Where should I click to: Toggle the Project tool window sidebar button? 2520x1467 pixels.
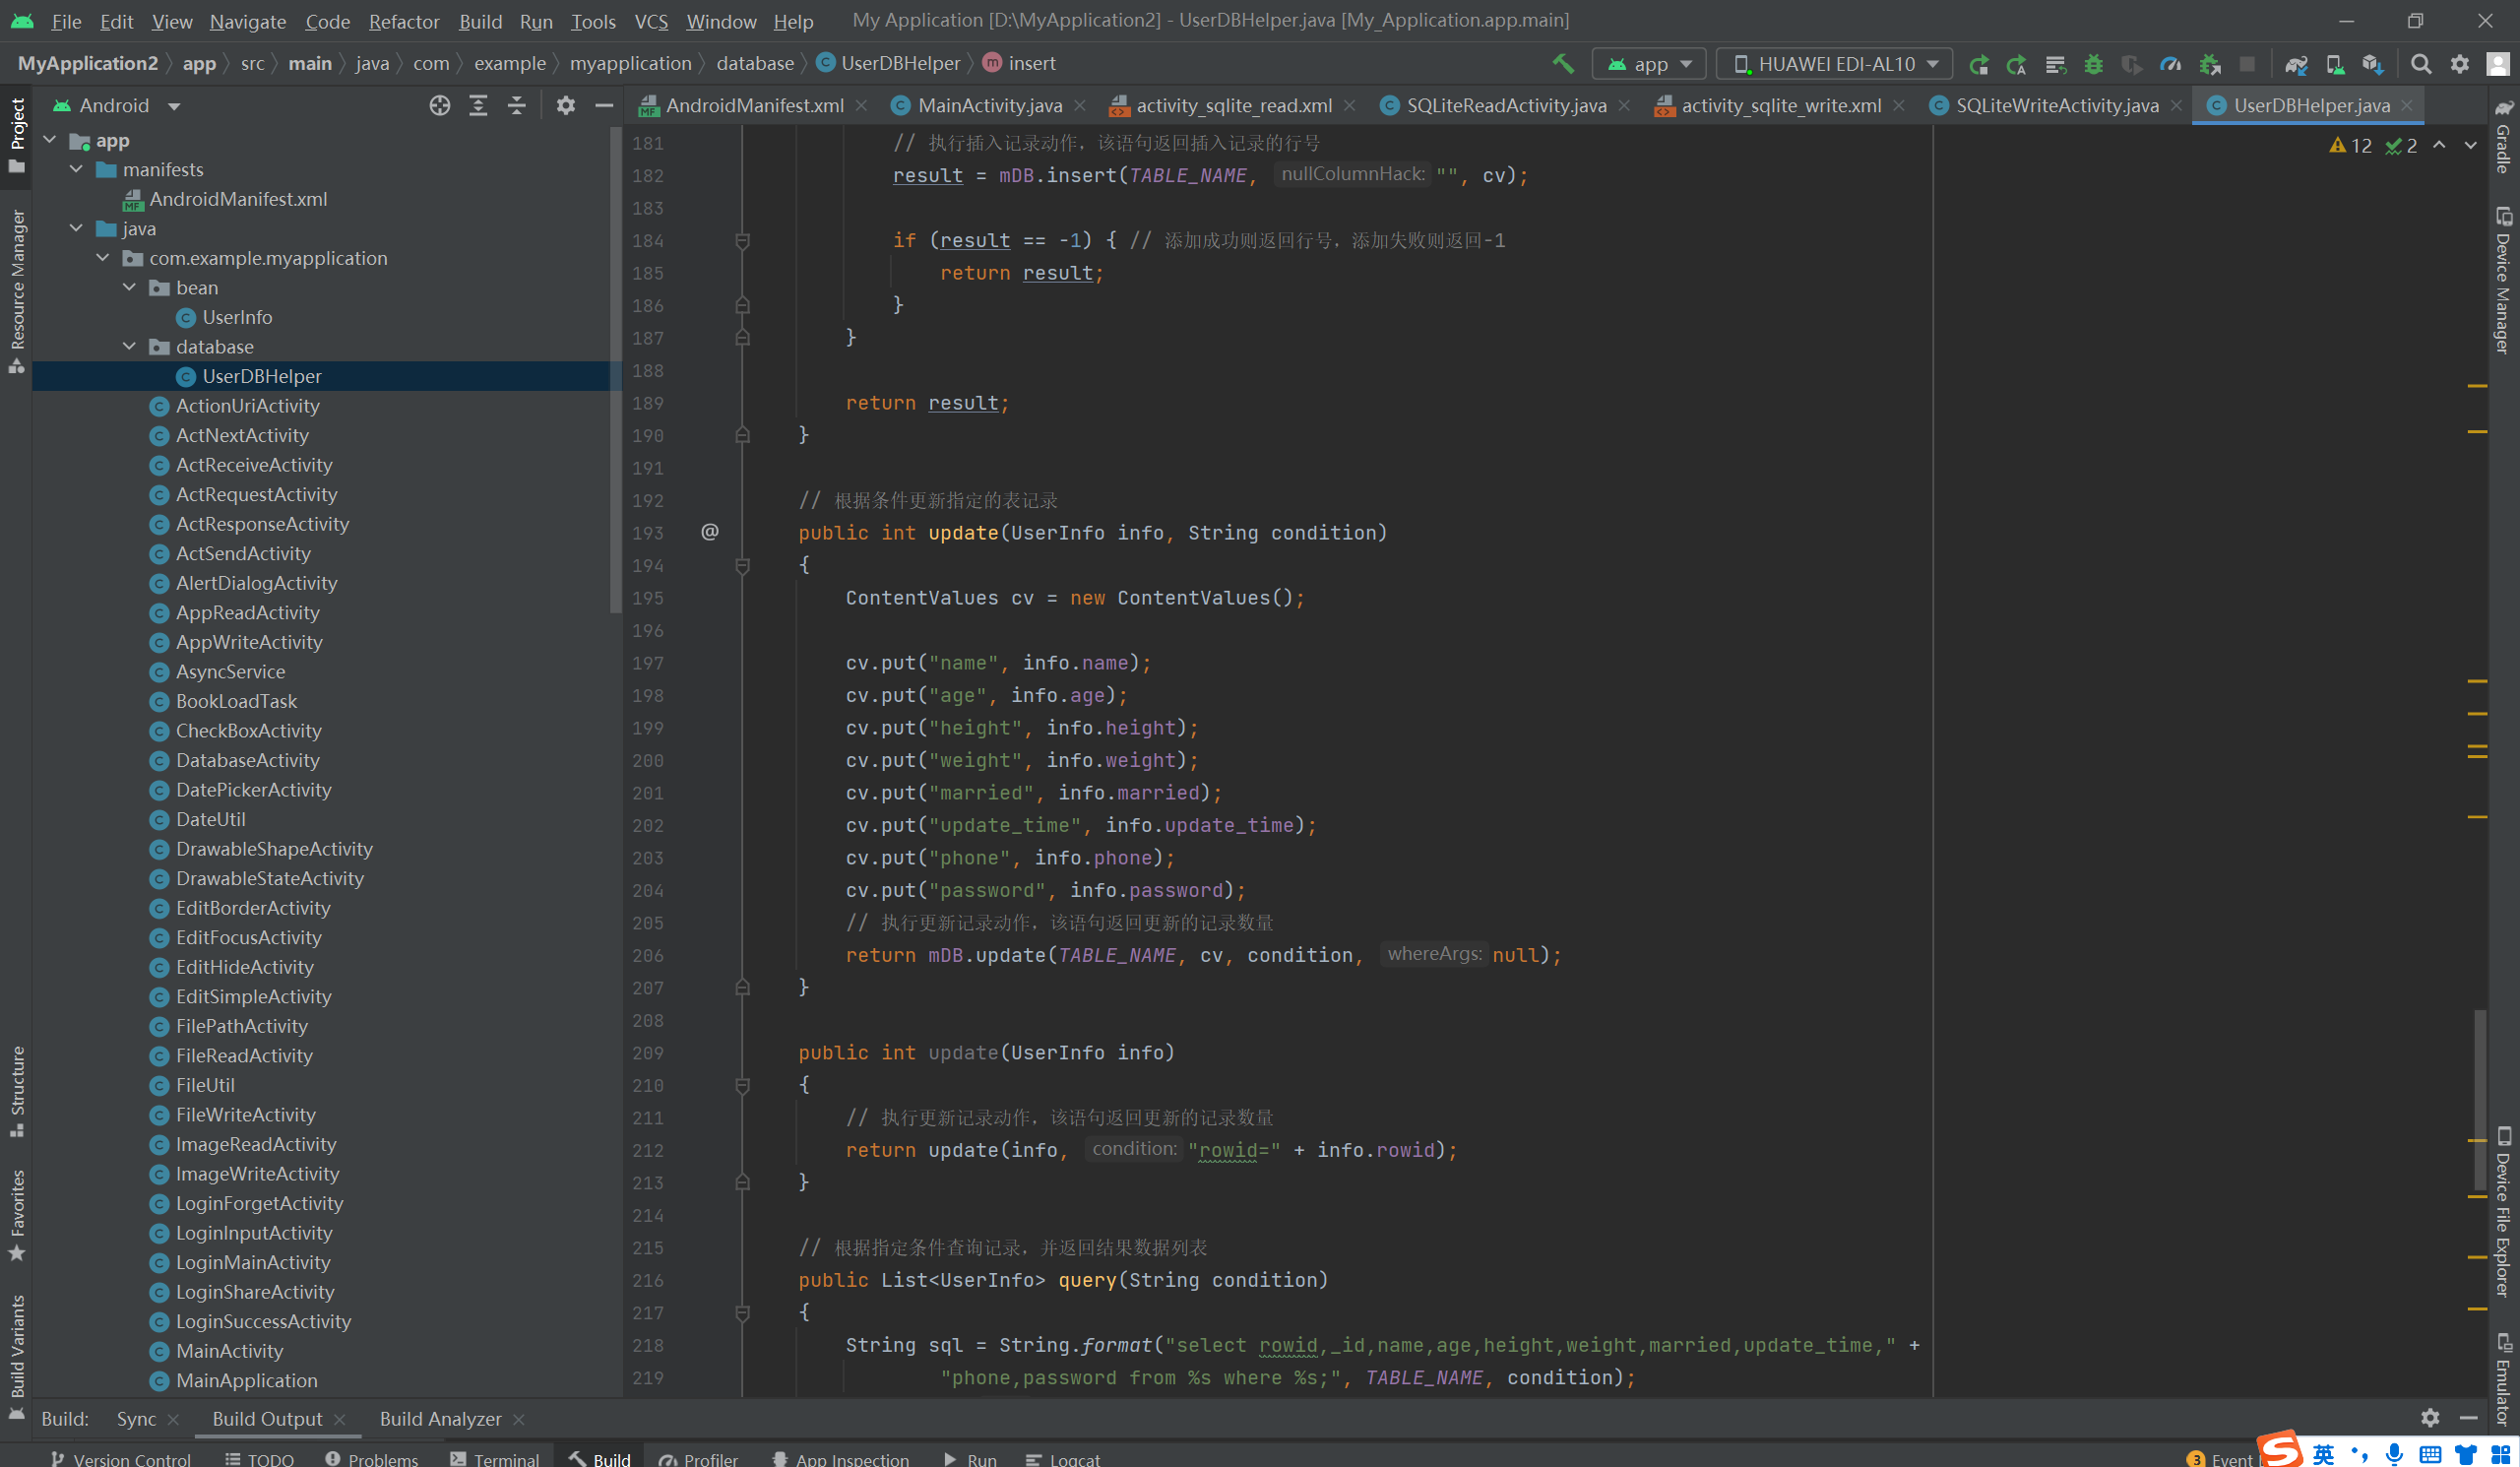click(17, 135)
